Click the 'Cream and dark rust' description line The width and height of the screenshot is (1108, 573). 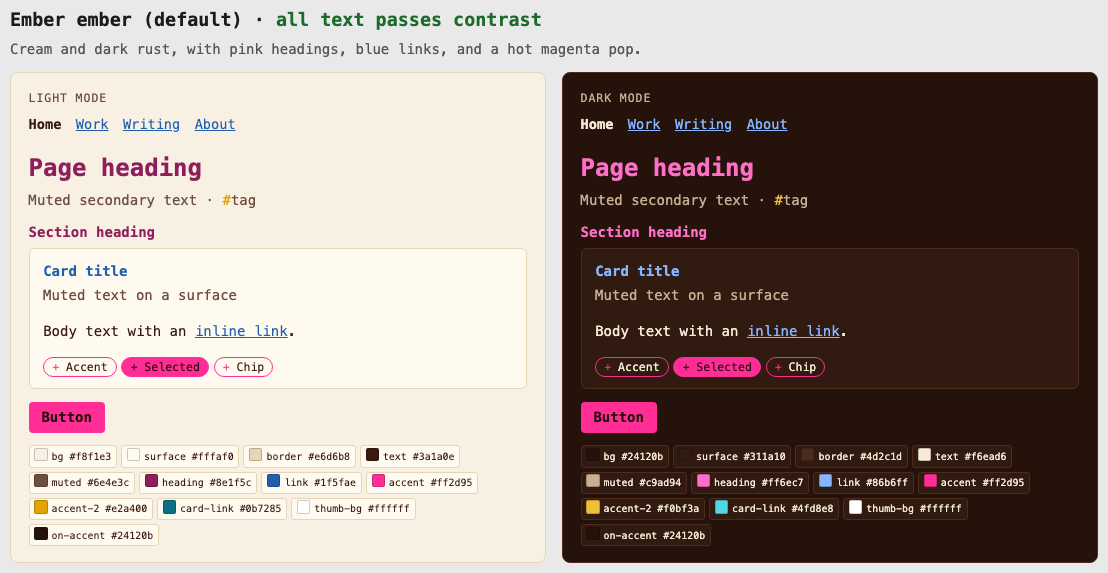326,49
